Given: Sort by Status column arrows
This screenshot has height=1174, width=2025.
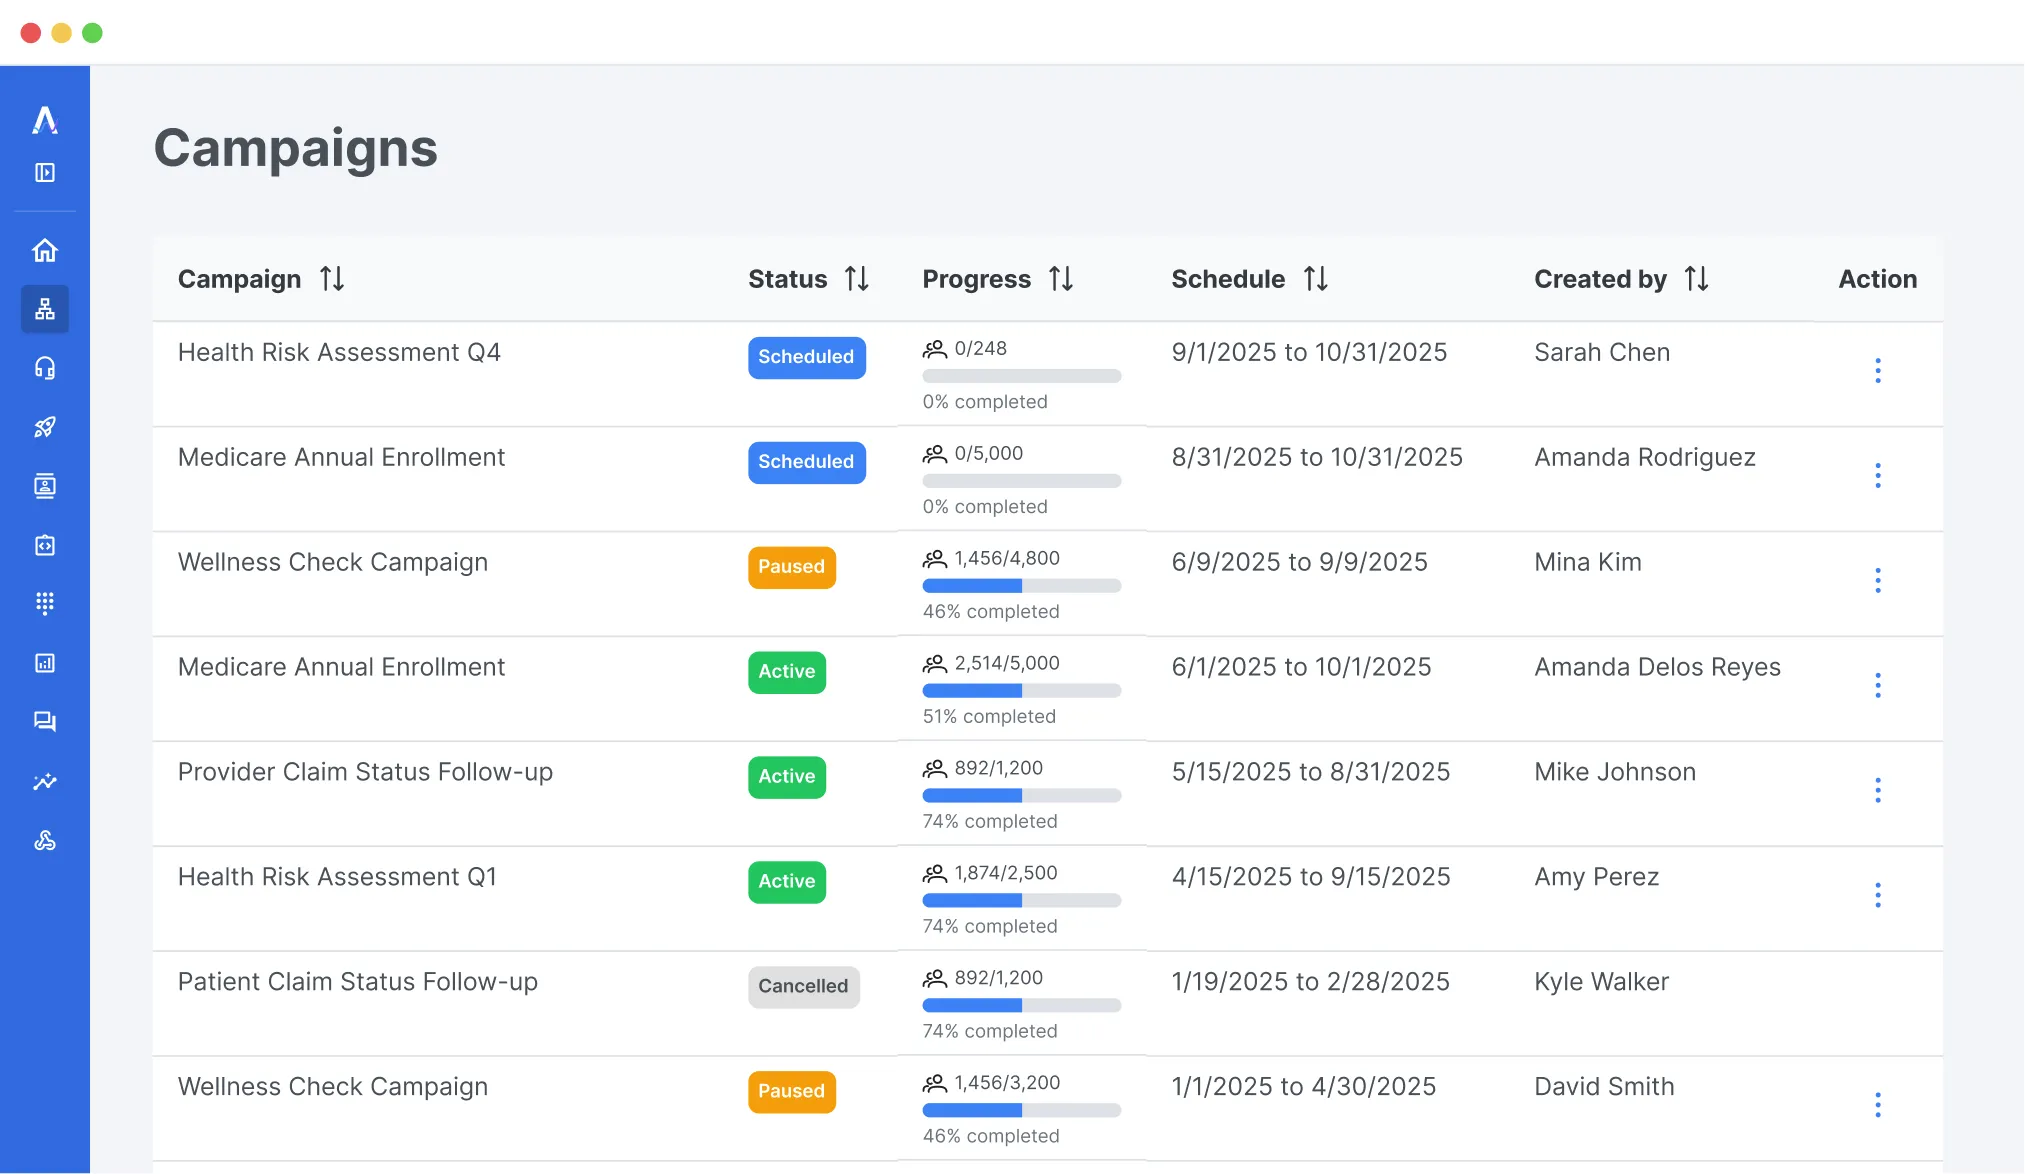Looking at the screenshot, I should click(x=857, y=279).
